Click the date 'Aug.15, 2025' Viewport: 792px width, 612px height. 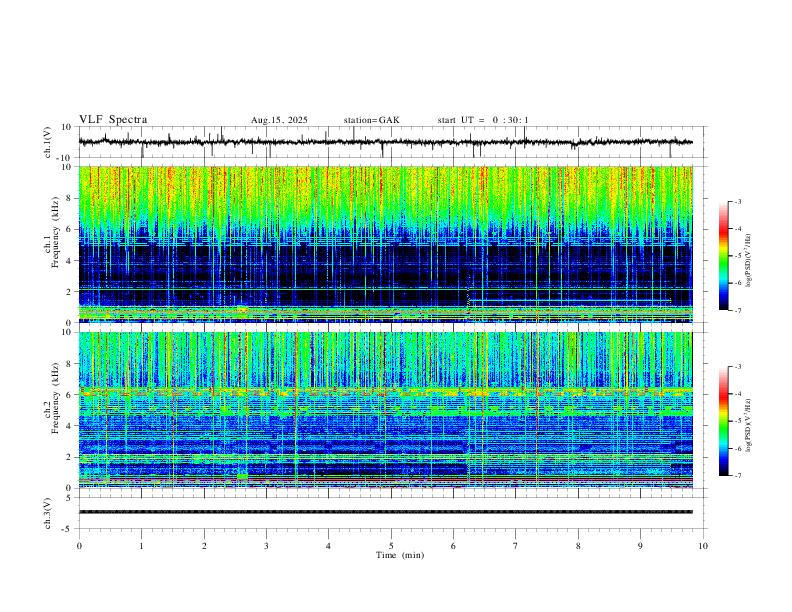279,120
